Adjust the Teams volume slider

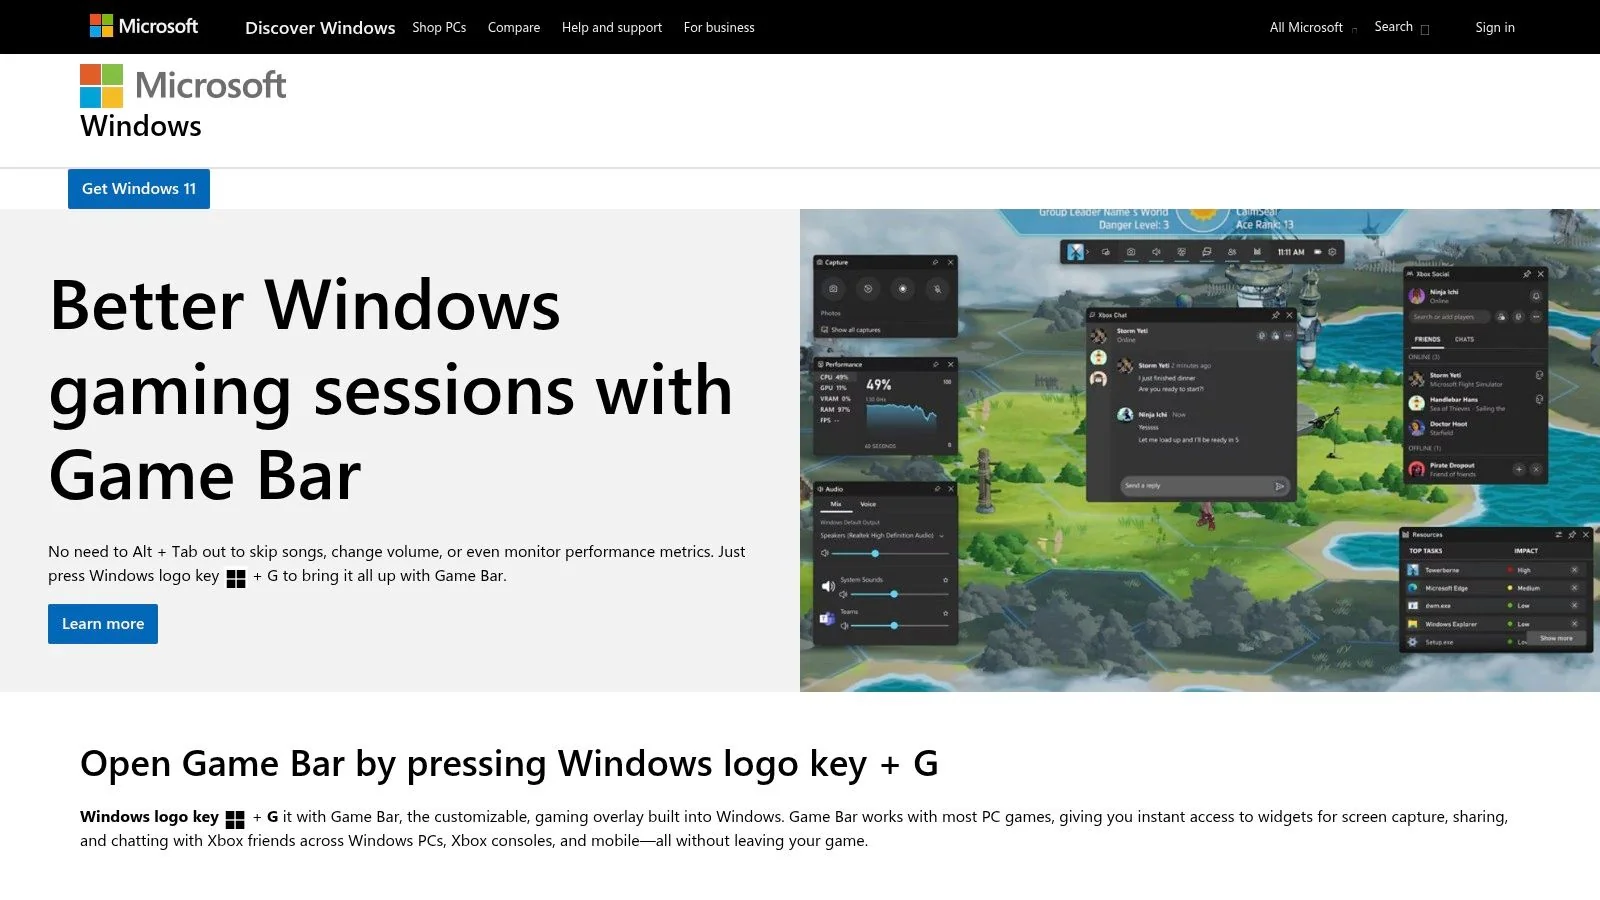click(899, 626)
